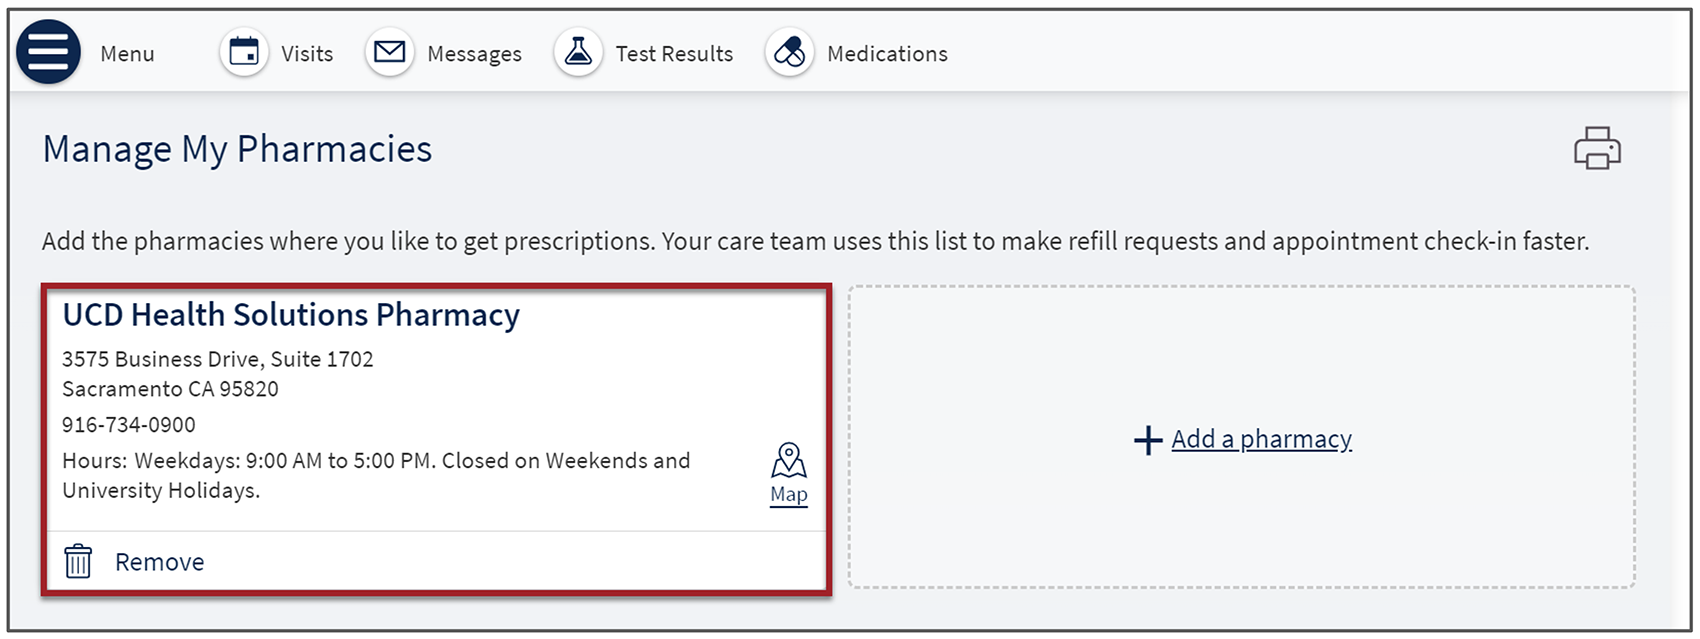Image resolution: width=1700 pixels, height=639 pixels.
Task: Click the pharmacy phone number 916-734-0900
Action: (129, 425)
